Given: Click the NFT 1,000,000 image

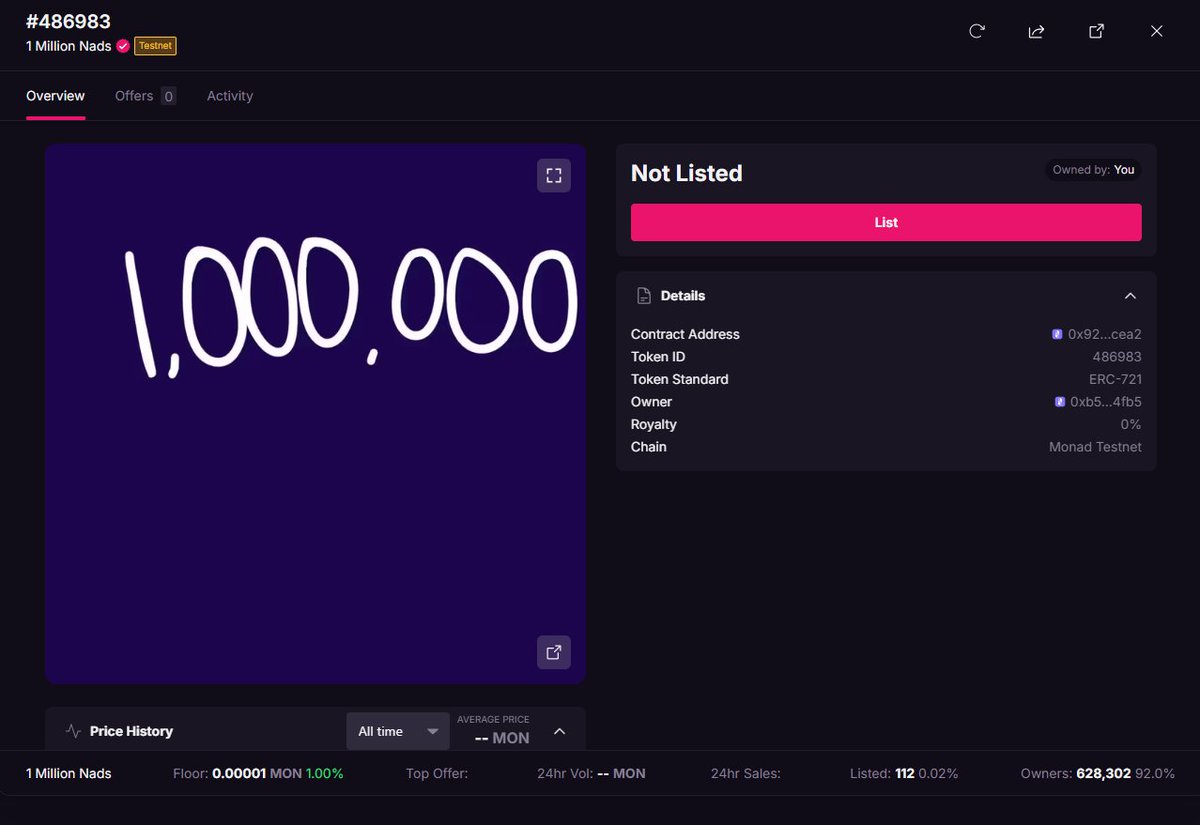Looking at the screenshot, I should [x=315, y=414].
